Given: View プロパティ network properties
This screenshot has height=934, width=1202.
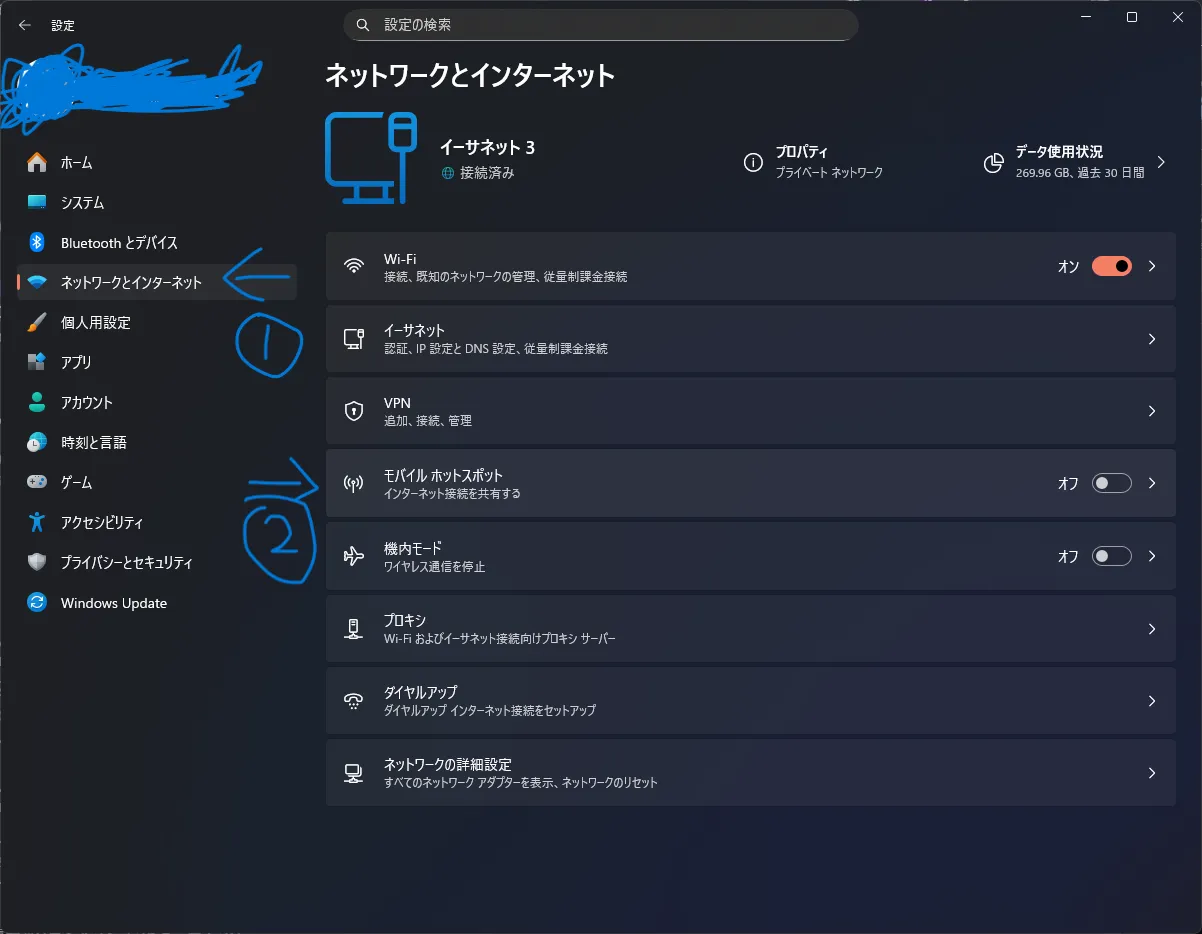Looking at the screenshot, I should click(x=815, y=162).
